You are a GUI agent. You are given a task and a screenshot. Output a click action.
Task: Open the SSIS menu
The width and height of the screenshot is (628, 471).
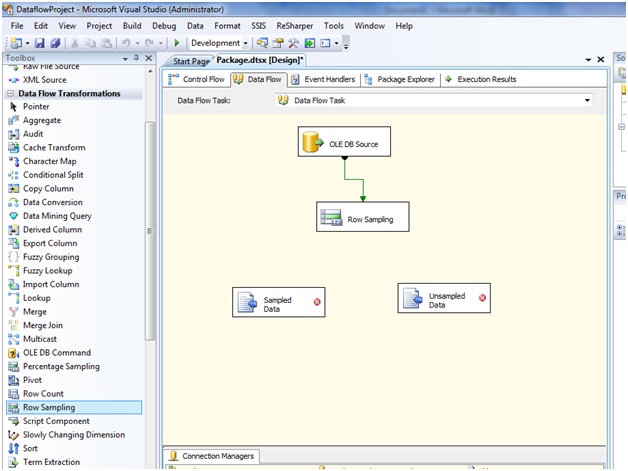(x=259, y=25)
